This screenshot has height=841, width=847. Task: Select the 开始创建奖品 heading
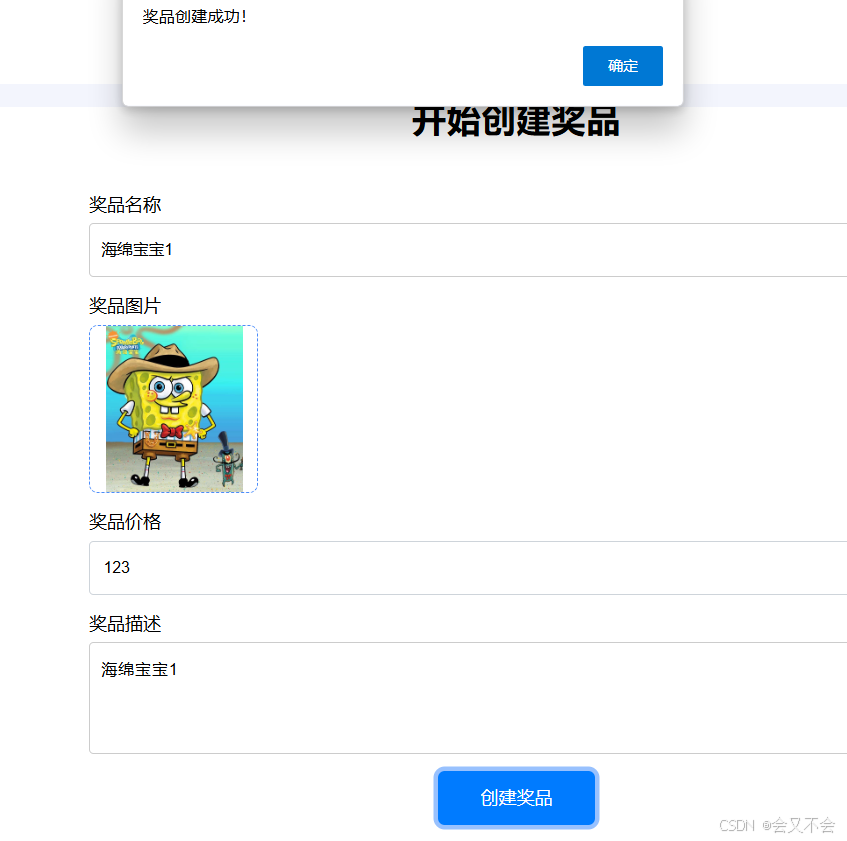coord(516,122)
